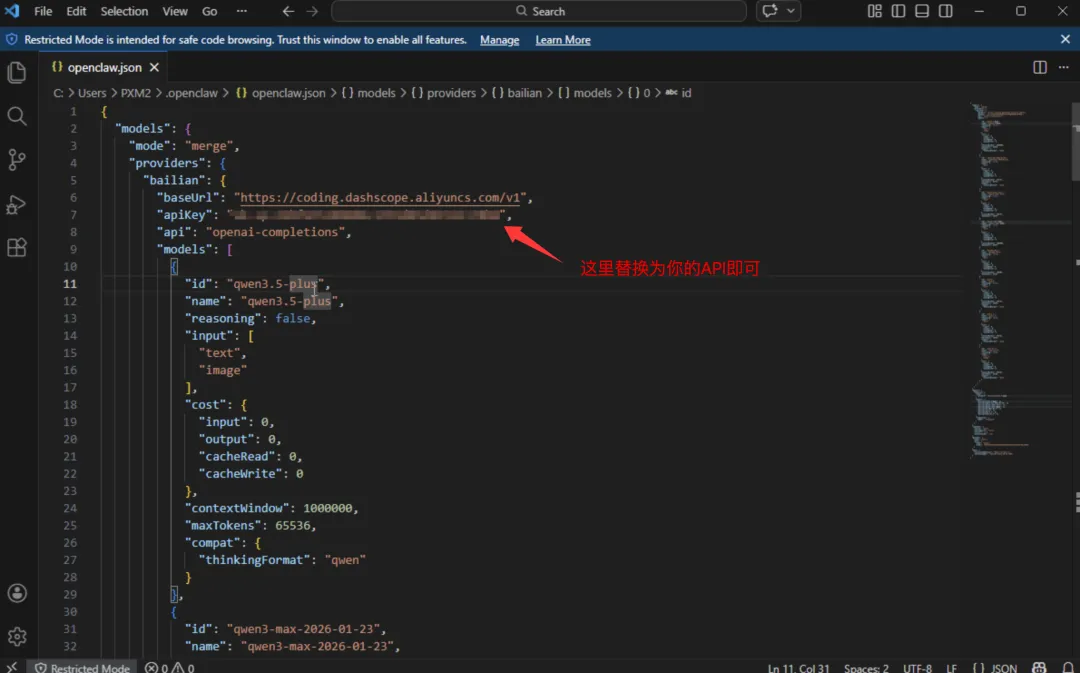Open the Source Control view
1080x673 pixels.
(17, 160)
